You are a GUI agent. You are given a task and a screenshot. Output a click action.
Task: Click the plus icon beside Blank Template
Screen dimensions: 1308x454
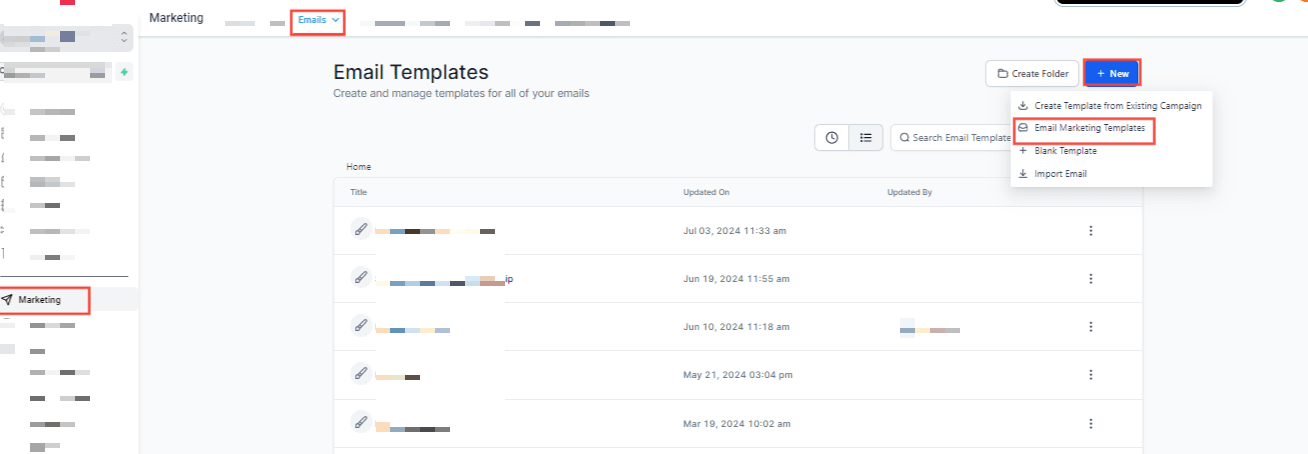(1023, 151)
